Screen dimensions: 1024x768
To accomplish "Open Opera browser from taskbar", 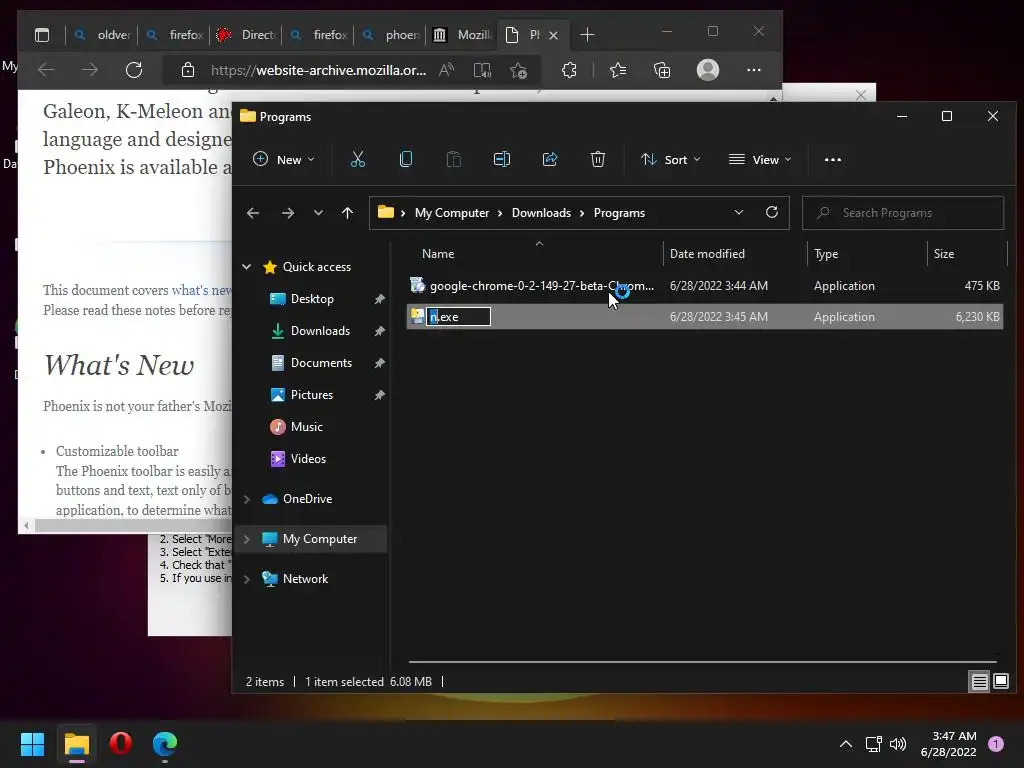I will click(x=121, y=743).
